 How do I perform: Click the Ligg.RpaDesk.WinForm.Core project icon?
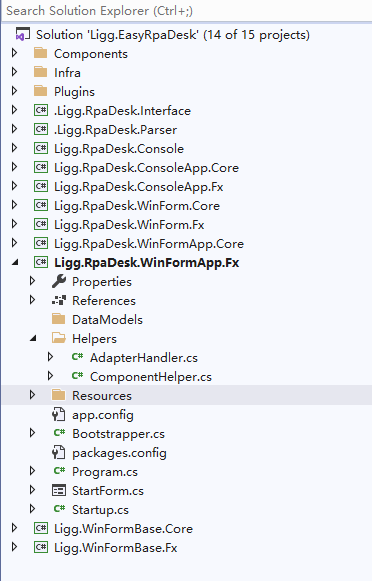pos(41,205)
